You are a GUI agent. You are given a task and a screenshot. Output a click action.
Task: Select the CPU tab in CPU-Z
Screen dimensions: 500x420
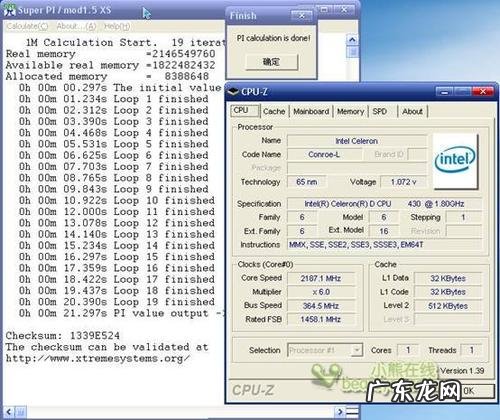point(244,110)
